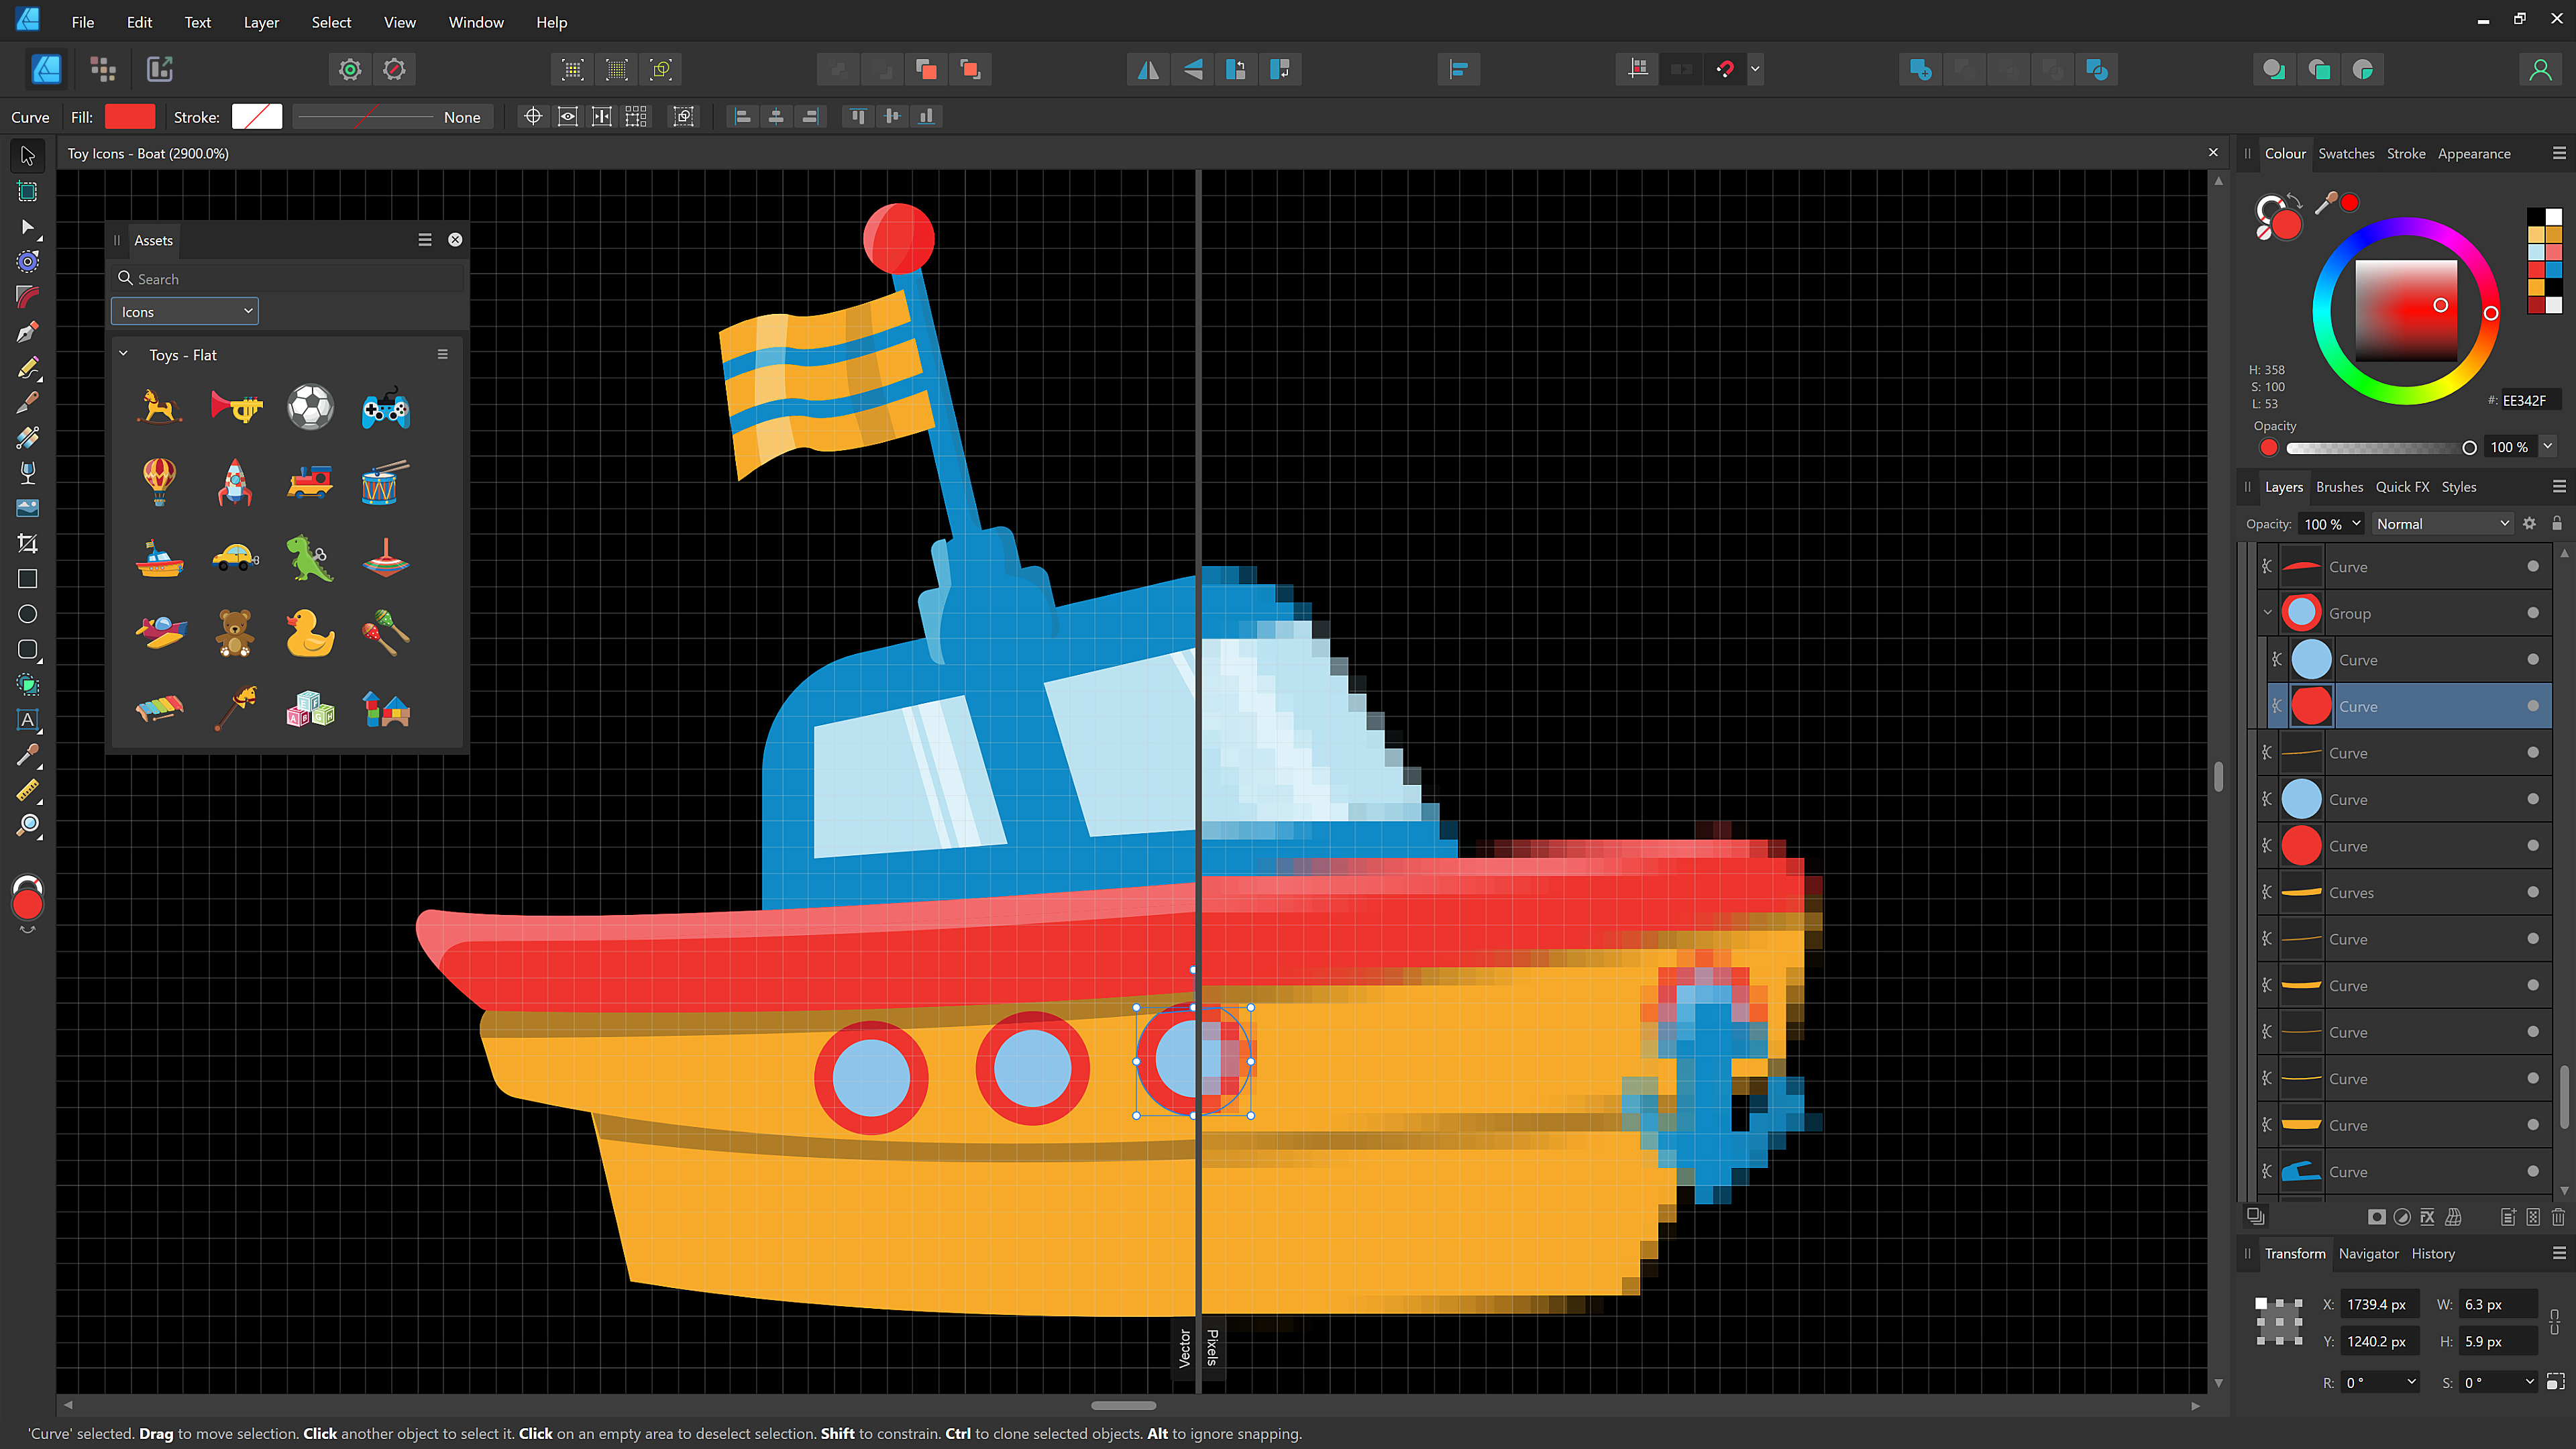Open the snapping options dropdown arrow

coord(1755,69)
